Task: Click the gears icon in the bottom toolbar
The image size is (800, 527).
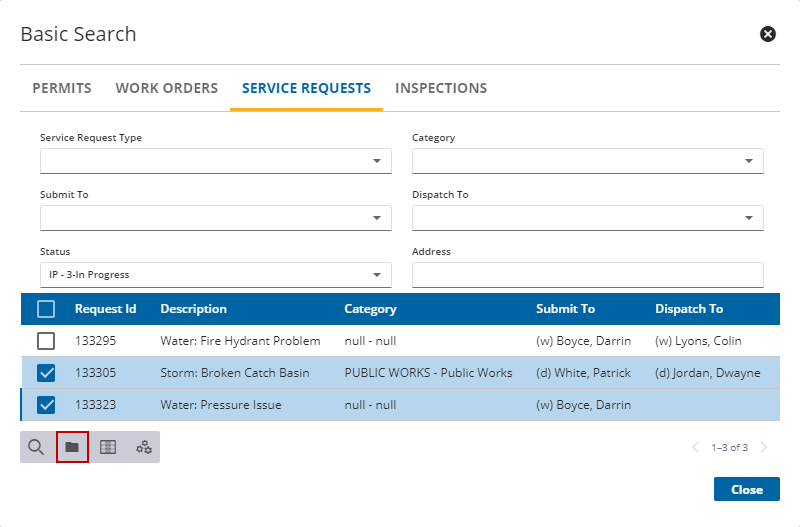Action: tap(144, 447)
